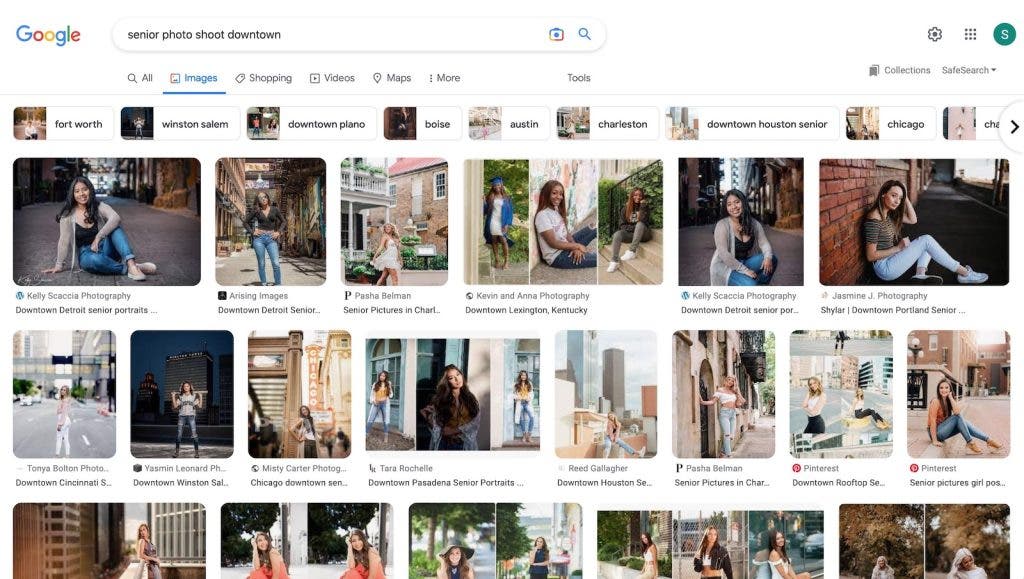Open the Downtown Lexington Kentucky image thumbnail
Screen dimensions: 1024x579
pos(563,222)
